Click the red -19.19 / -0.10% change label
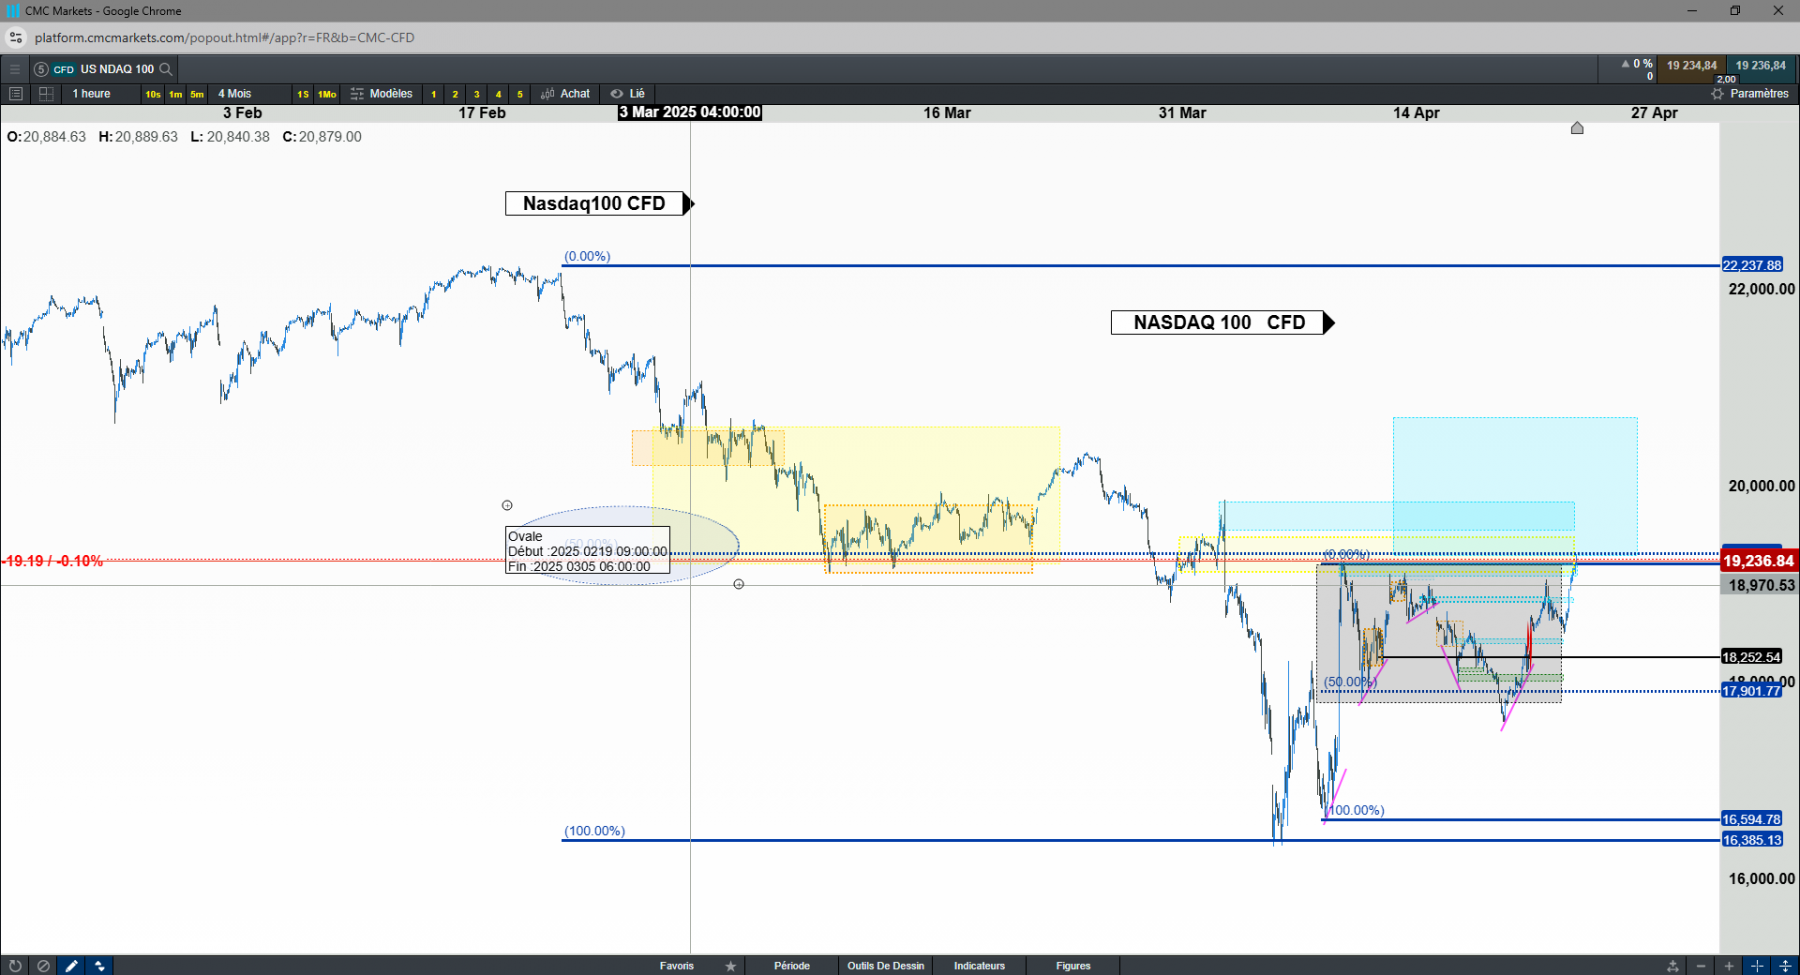This screenshot has width=1800, height=975. pyautogui.click(x=54, y=561)
